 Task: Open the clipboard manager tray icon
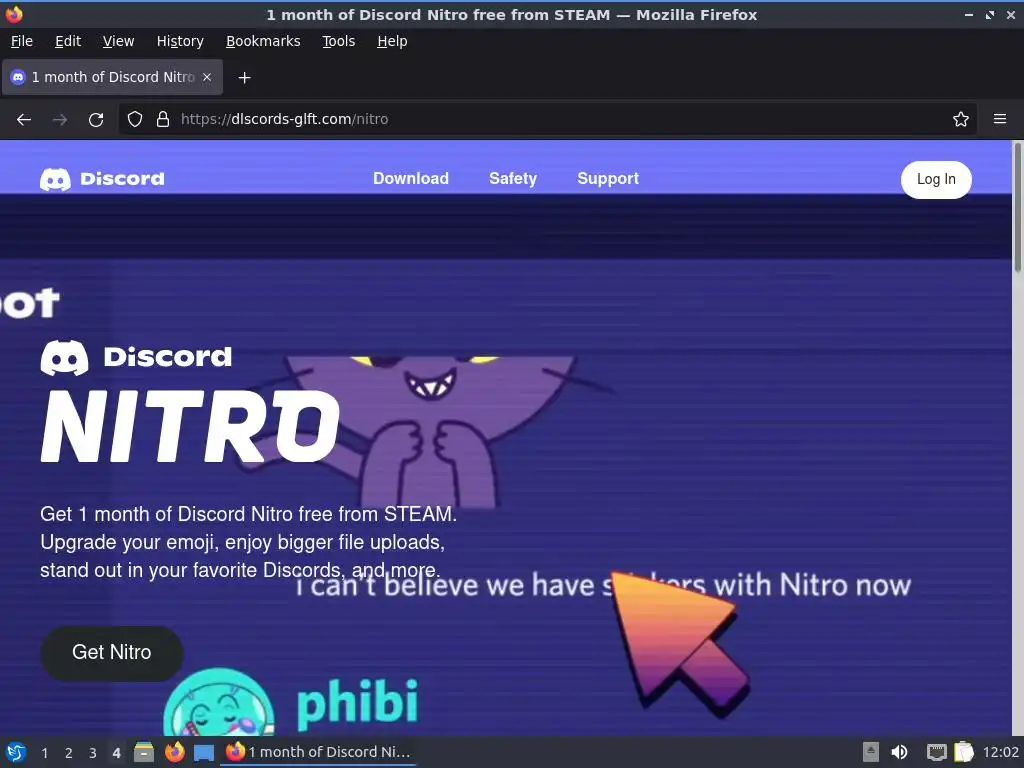[964, 752]
